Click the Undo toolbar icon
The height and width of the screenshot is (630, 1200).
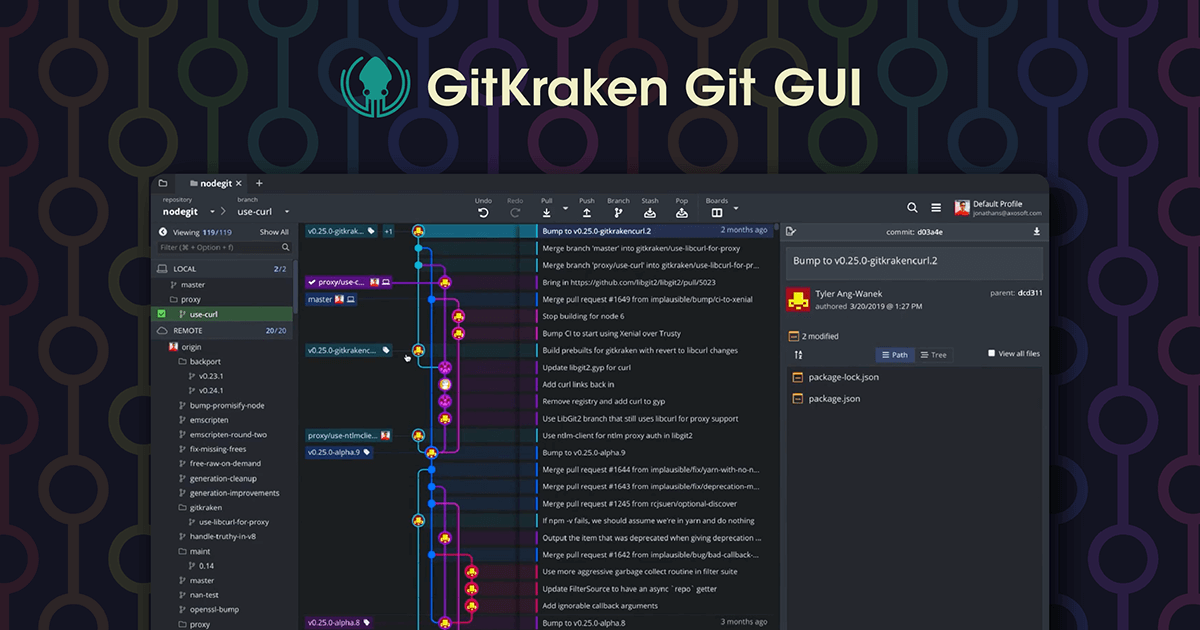point(484,213)
